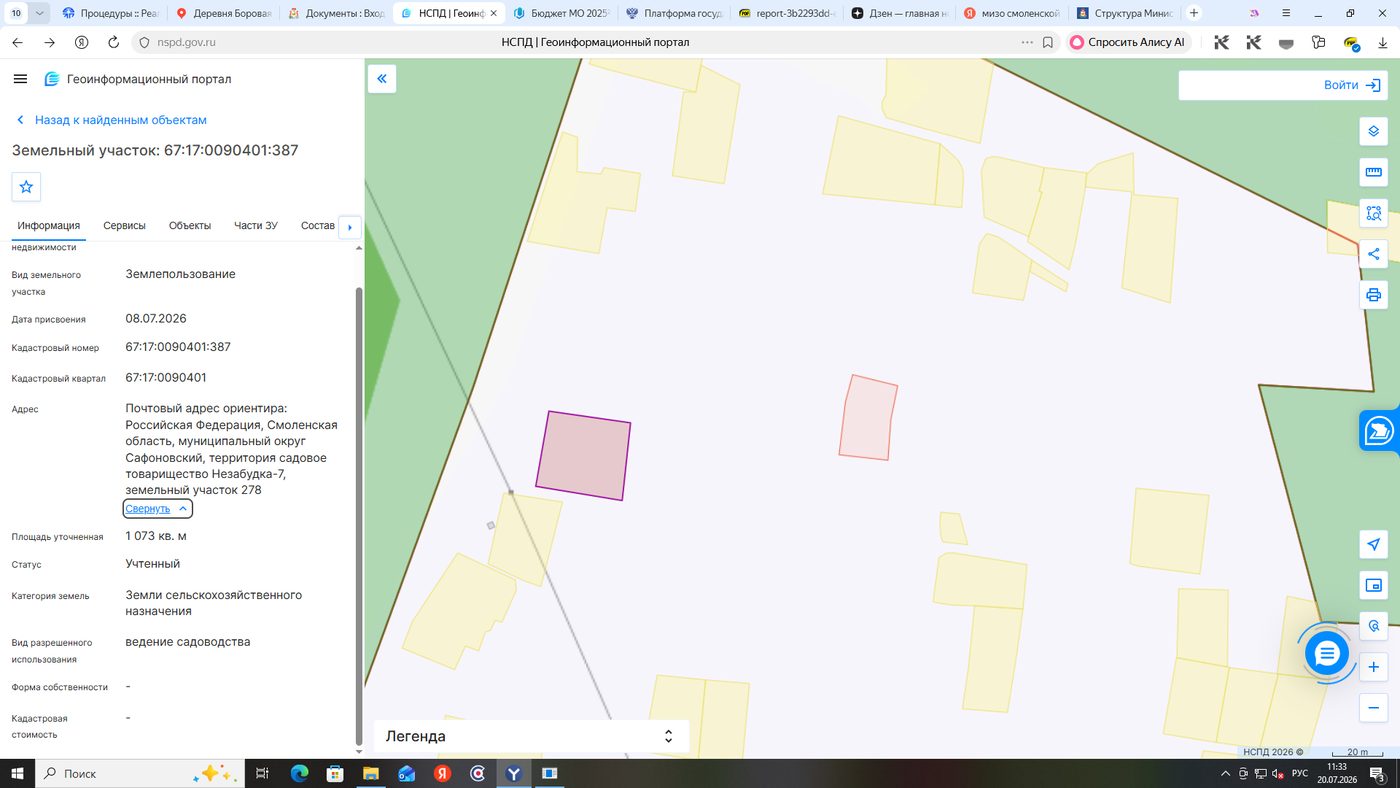The height and width of the screenshot is (788, 1400).
Task: Activate the area search tool
Action: [1373, 213]
